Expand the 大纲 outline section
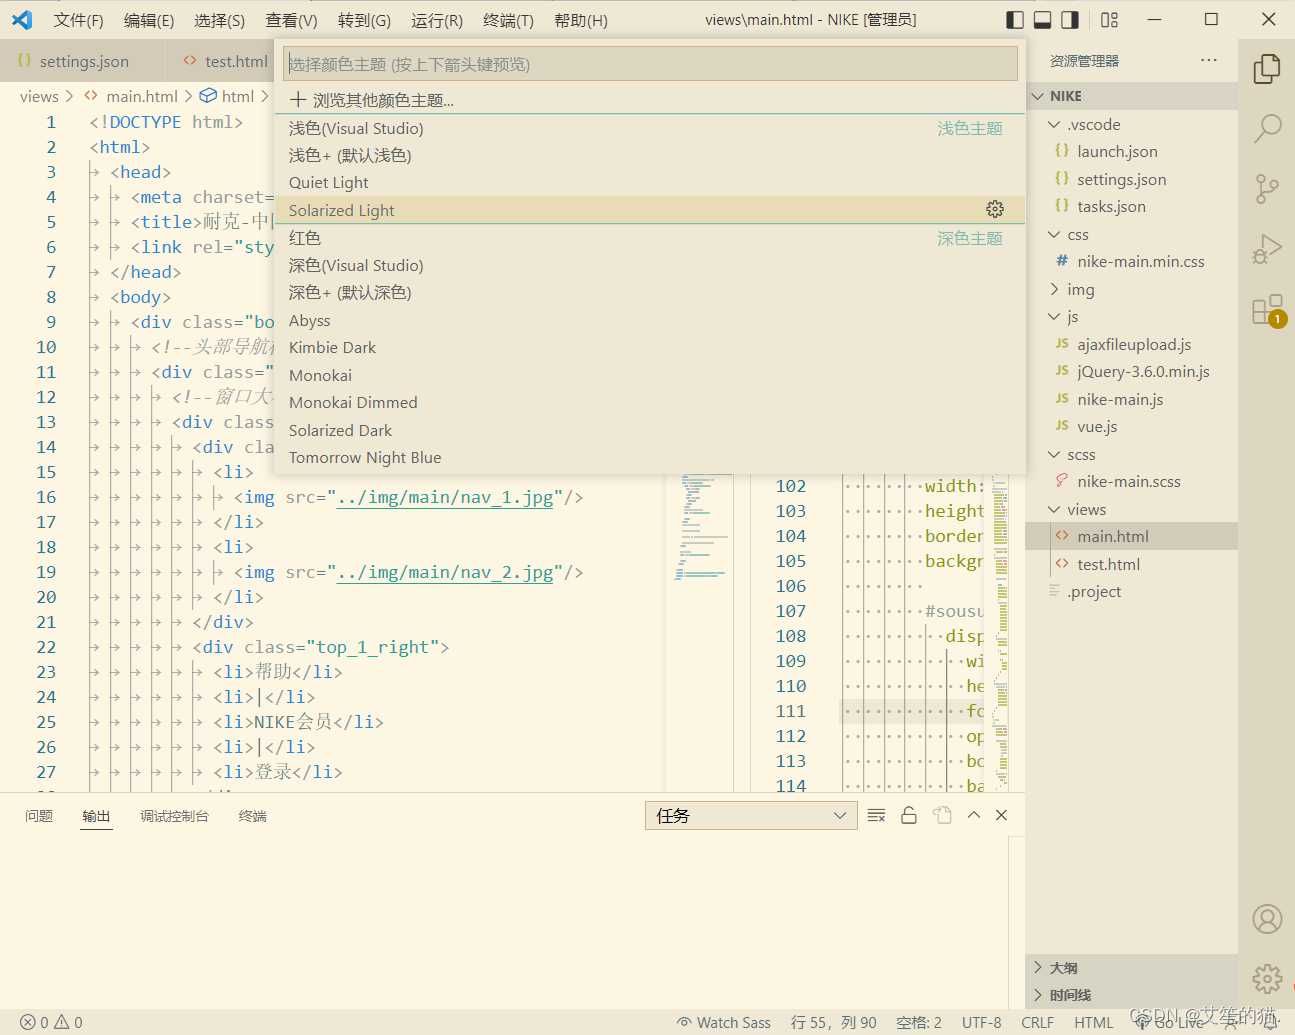 [x=1131, y=967]
